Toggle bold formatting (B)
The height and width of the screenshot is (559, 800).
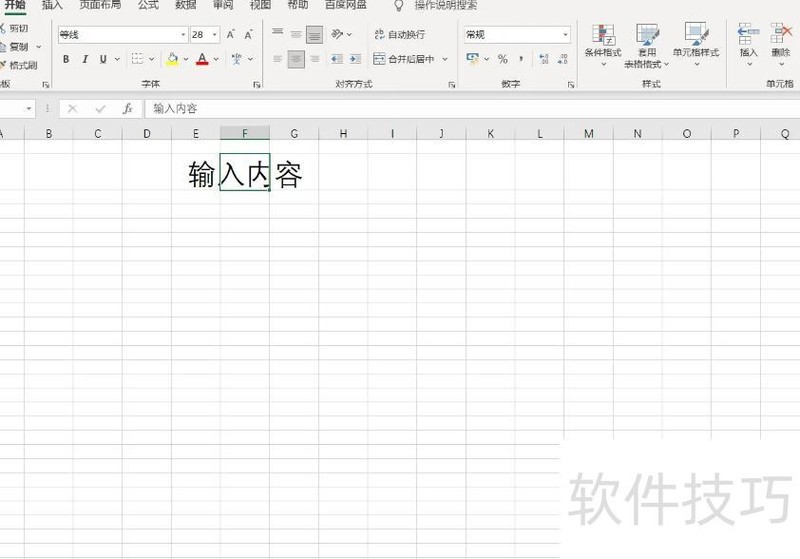coord(66,59)
